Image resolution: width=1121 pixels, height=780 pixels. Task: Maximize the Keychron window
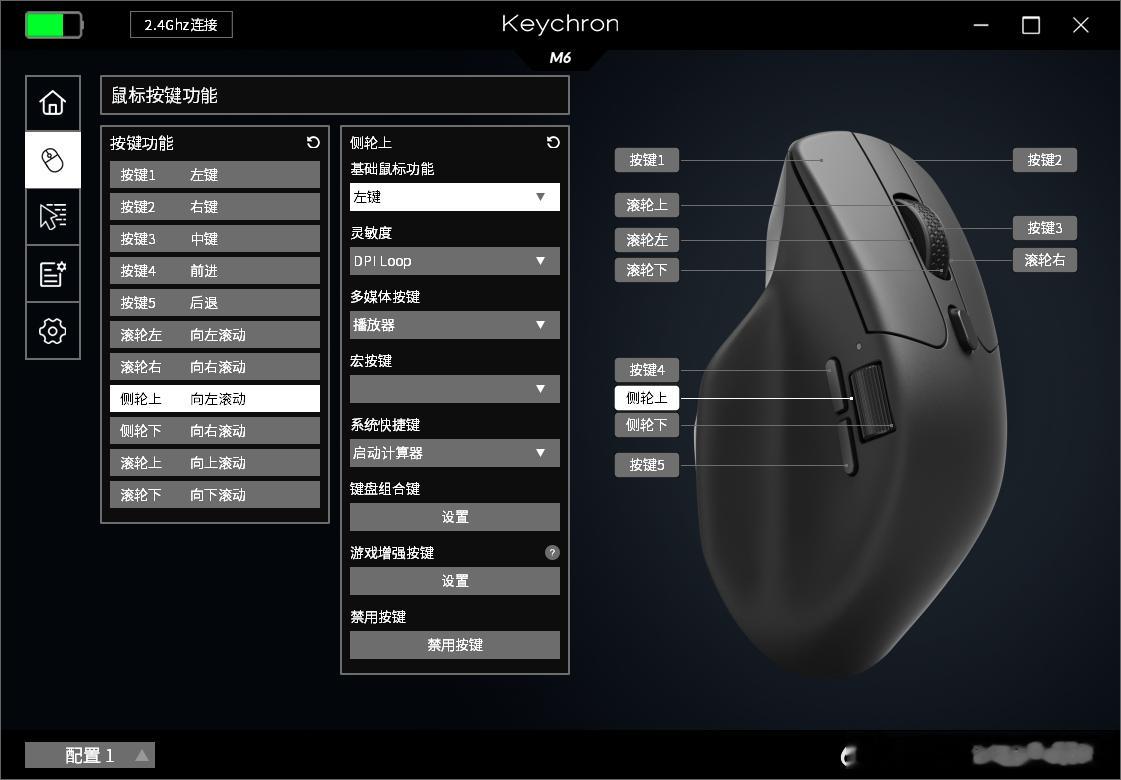pyautogui.click(x=1031, y=25)
